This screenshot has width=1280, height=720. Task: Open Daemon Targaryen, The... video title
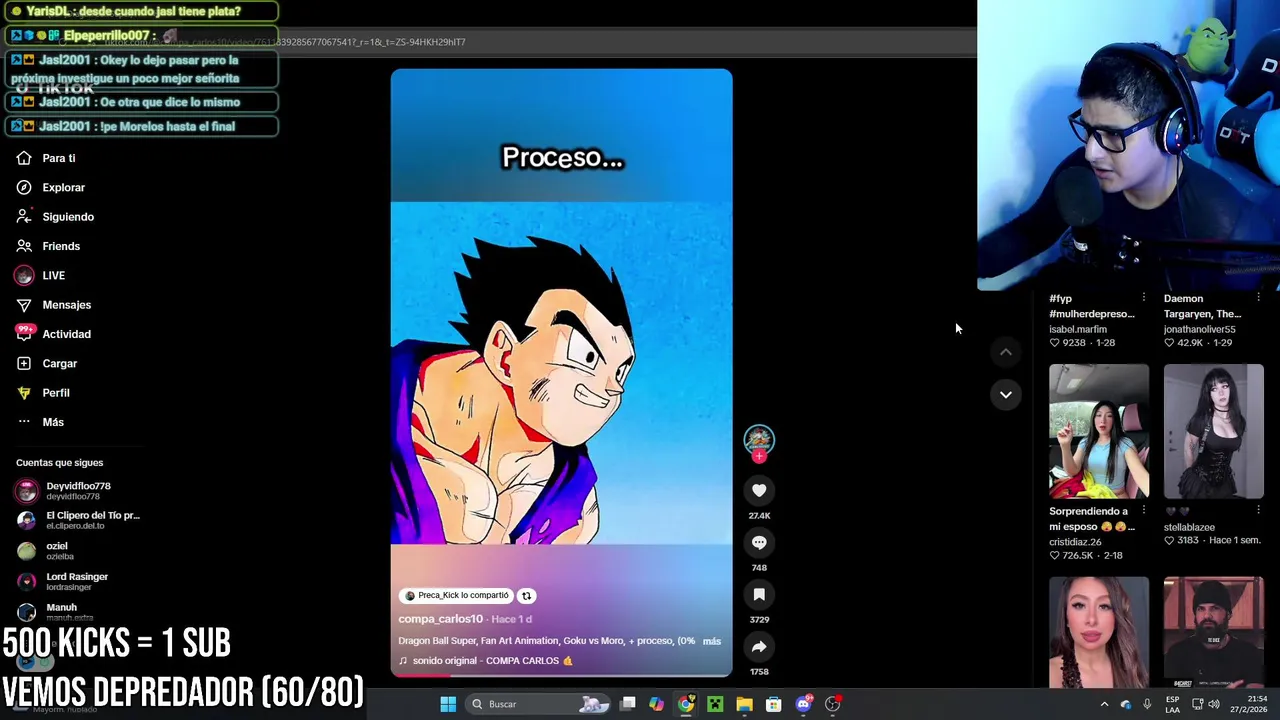pos(1202,306)
